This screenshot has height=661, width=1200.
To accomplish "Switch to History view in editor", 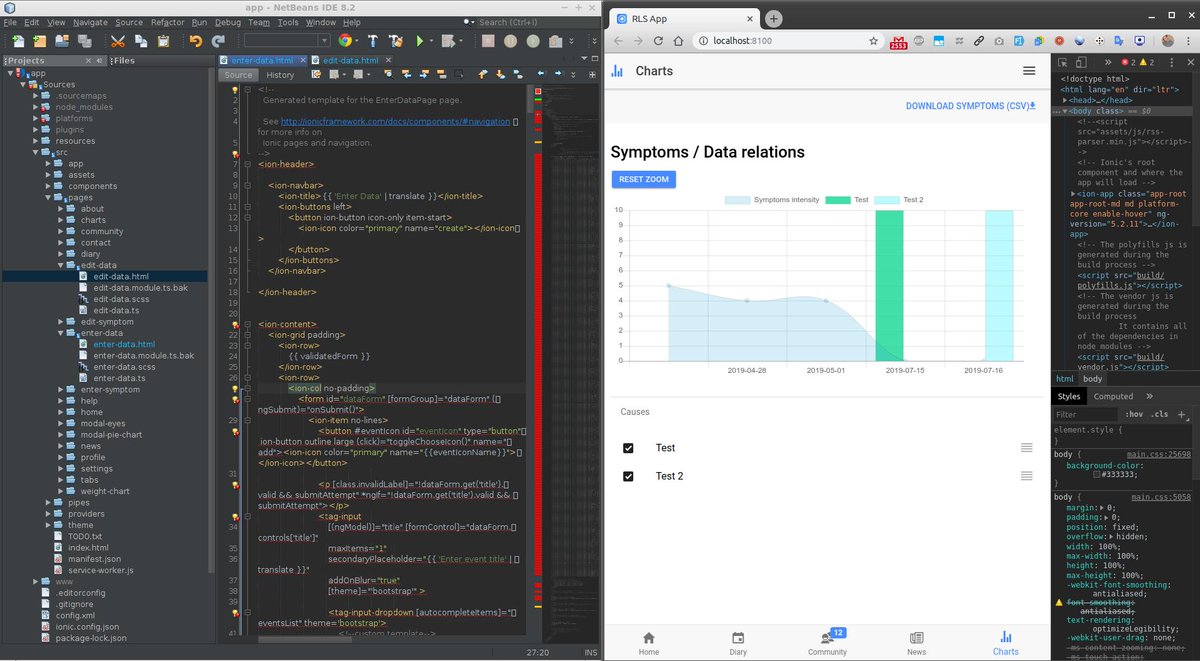I will click(x=280, y=75).
